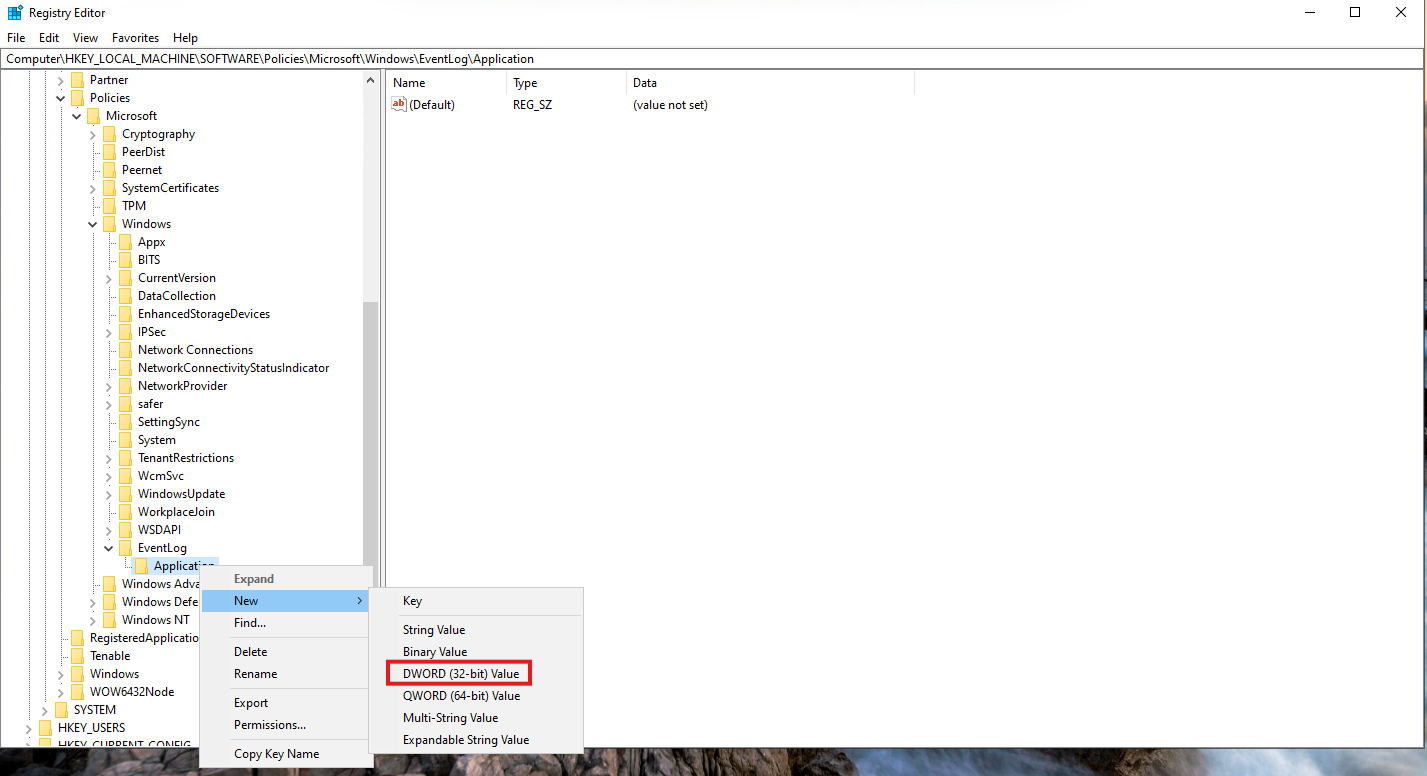Select the EventLog folder icon
The height and width of the screenshot is (776, 1427).
[125, 548]
